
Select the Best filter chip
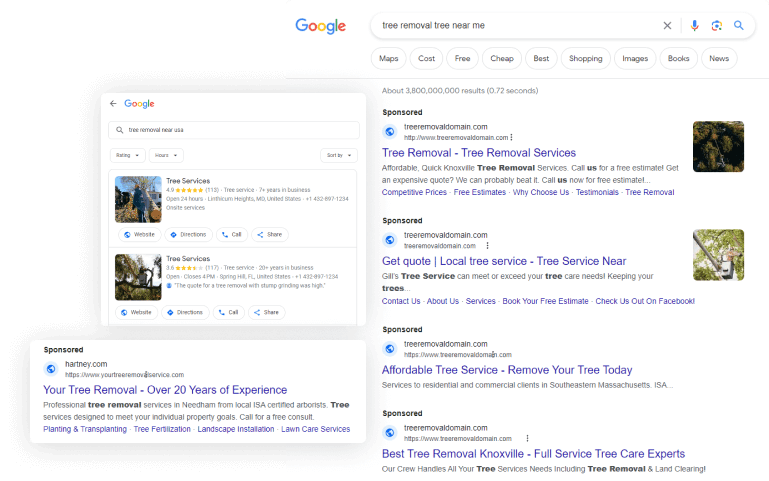tap(541, 58)
